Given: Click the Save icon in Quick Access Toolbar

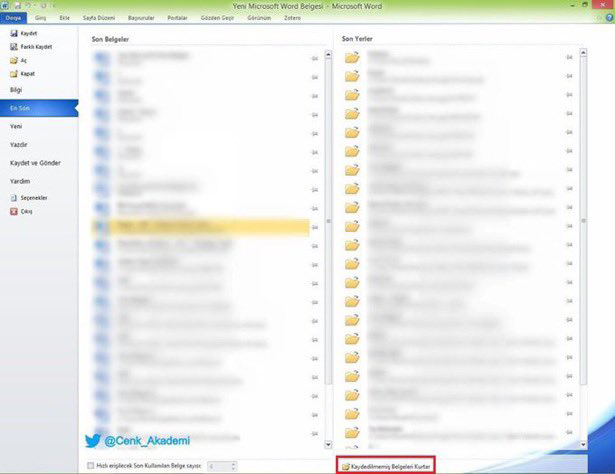Looking at the screenshot, I should [19, 5].
